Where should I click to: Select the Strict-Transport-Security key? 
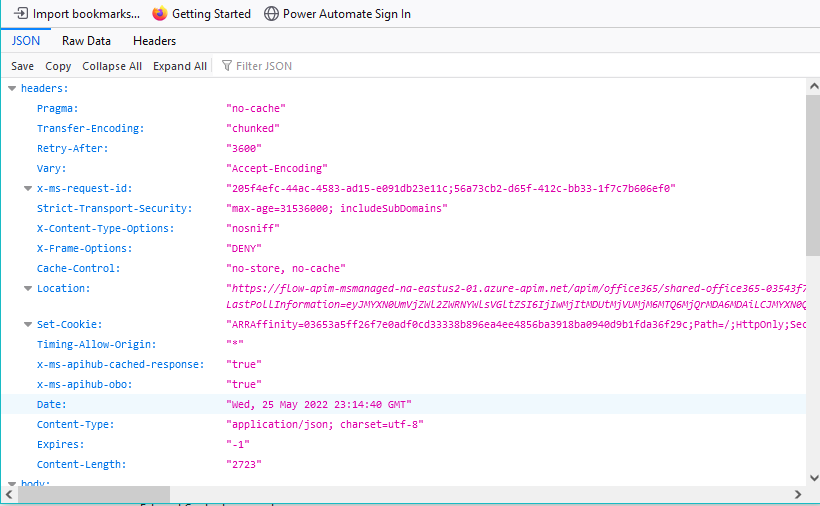pos(115,208)
